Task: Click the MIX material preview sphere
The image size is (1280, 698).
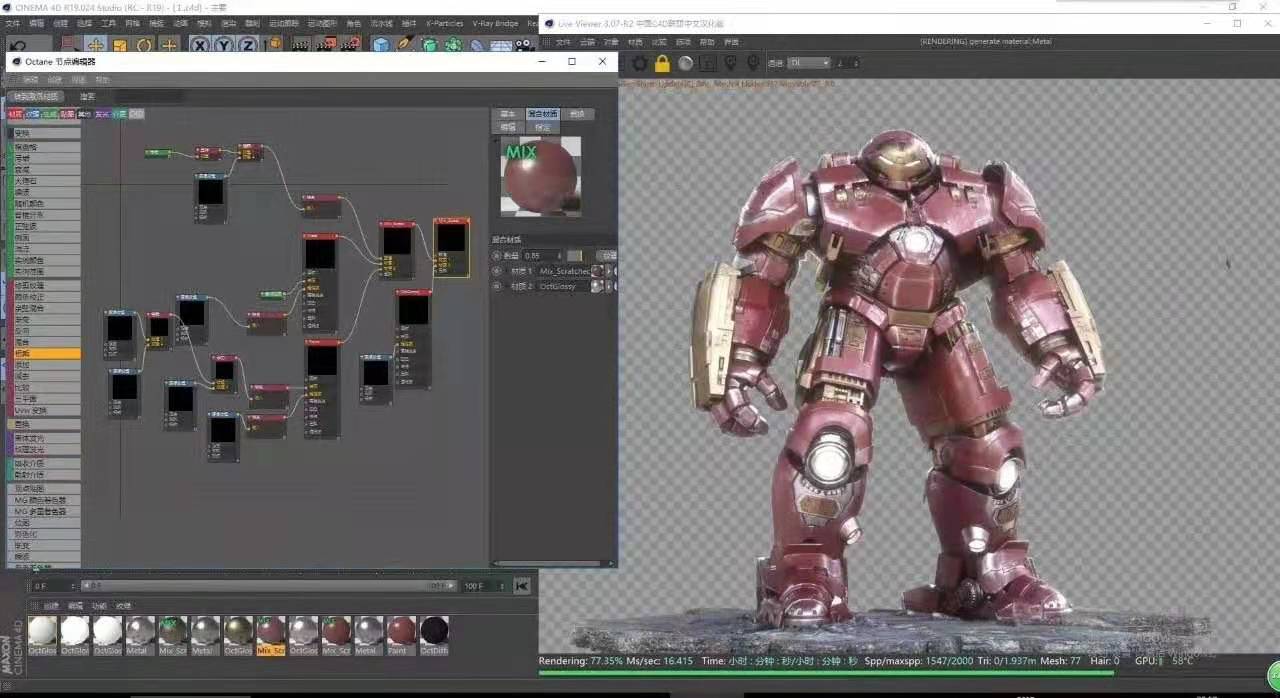Action: [541, 176]
